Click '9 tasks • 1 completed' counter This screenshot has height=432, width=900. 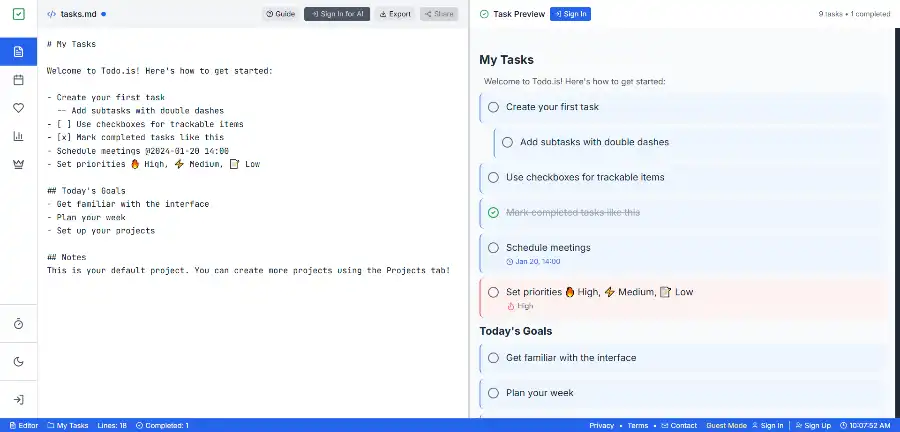[854, 14]
